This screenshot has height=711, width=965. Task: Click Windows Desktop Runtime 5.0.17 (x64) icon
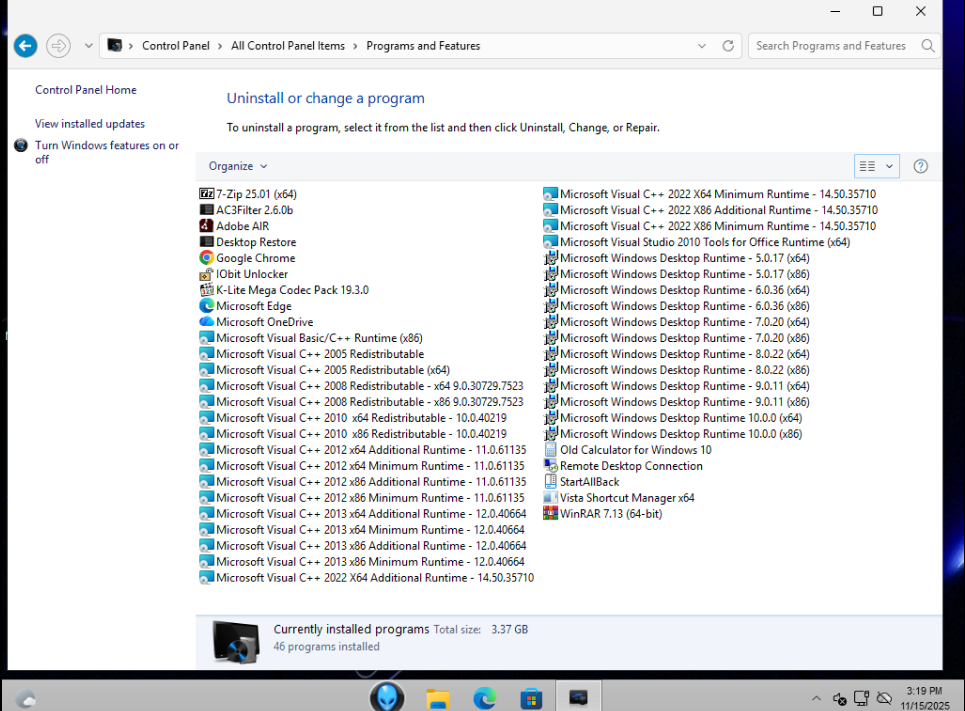[x=550, y=258]
